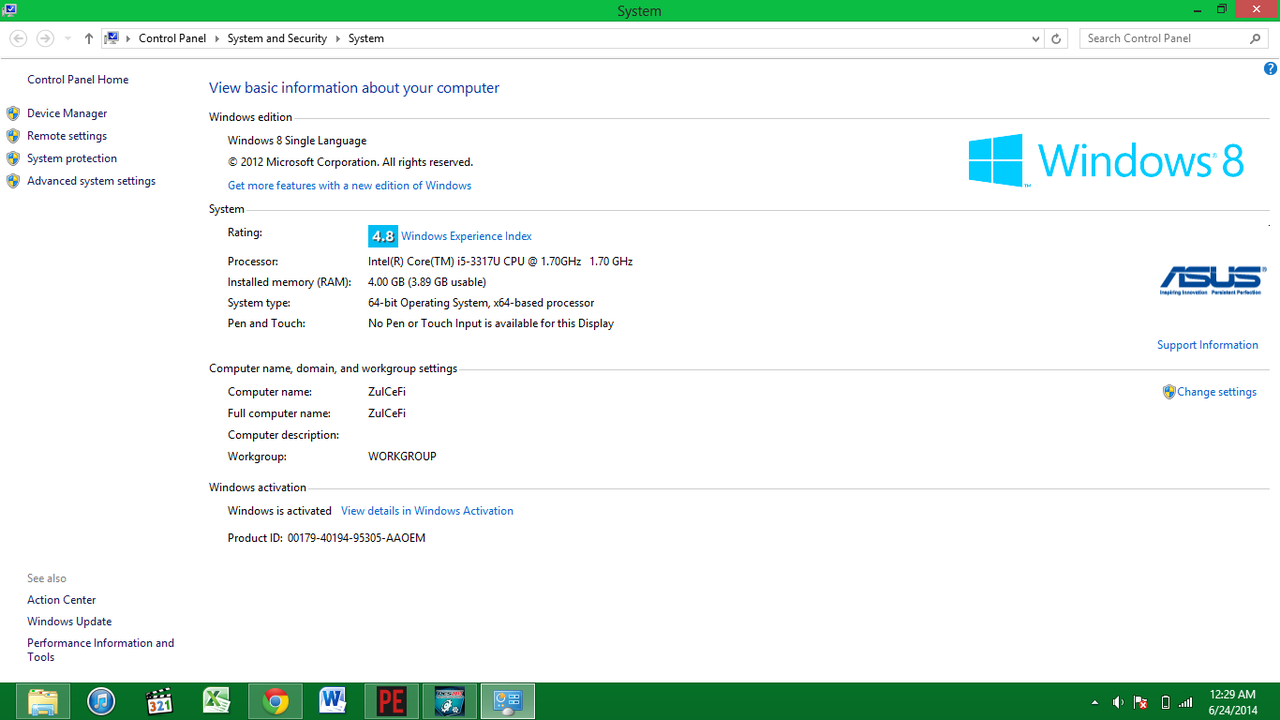Click the Back navigation arrow
The height and width of the screenshot is (720, 1280).
pos(18,38)
